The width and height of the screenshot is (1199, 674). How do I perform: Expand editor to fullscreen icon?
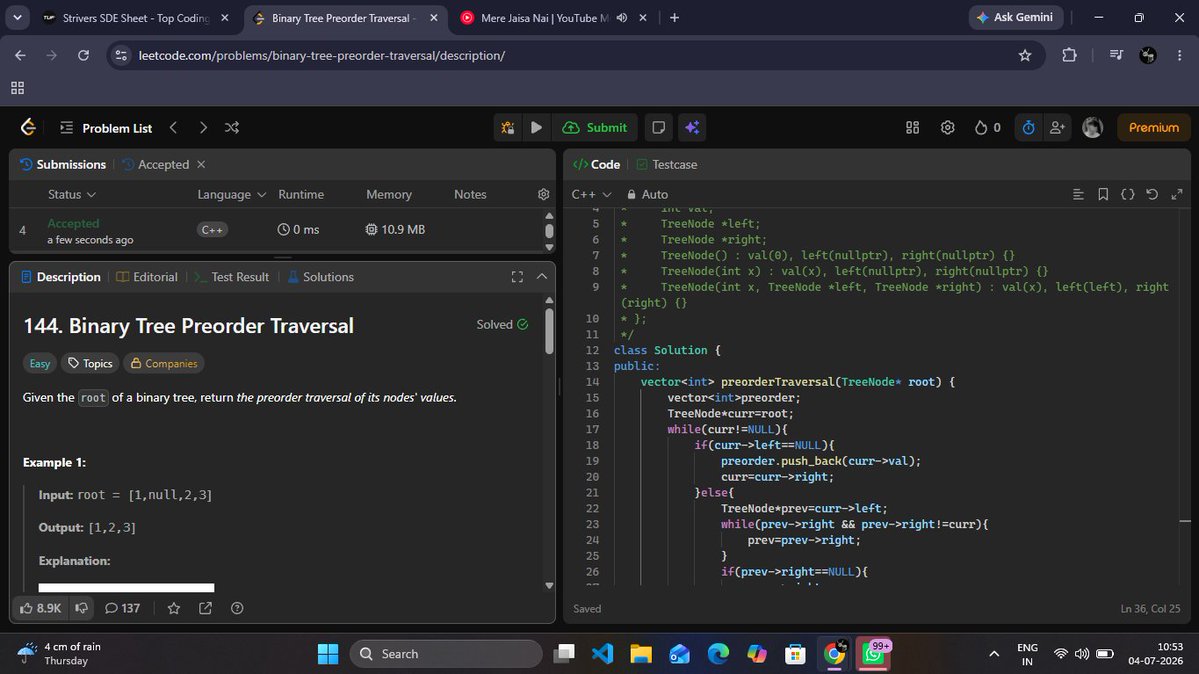(x=1177, y=194)
